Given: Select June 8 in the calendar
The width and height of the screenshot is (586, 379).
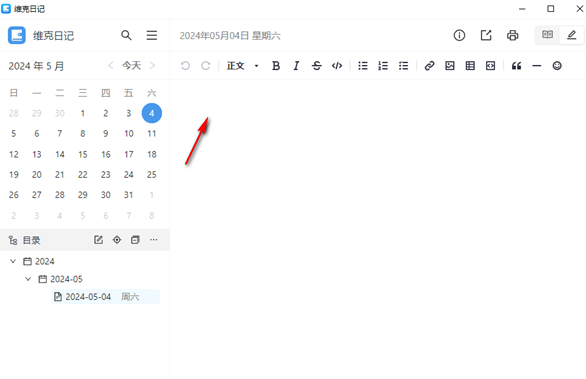Looking at the screenshot, I should [152, 216].
